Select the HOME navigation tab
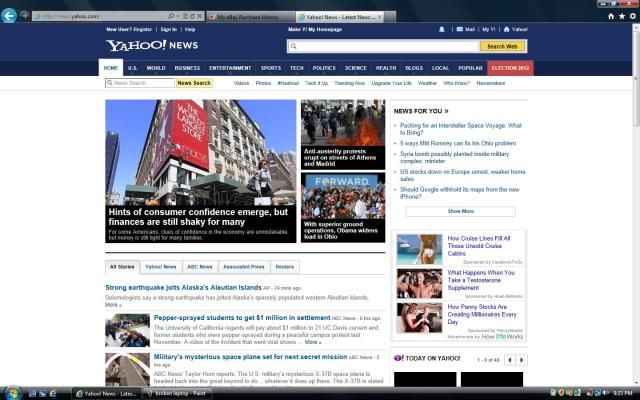Screen dimensions: 640x400 111,68
